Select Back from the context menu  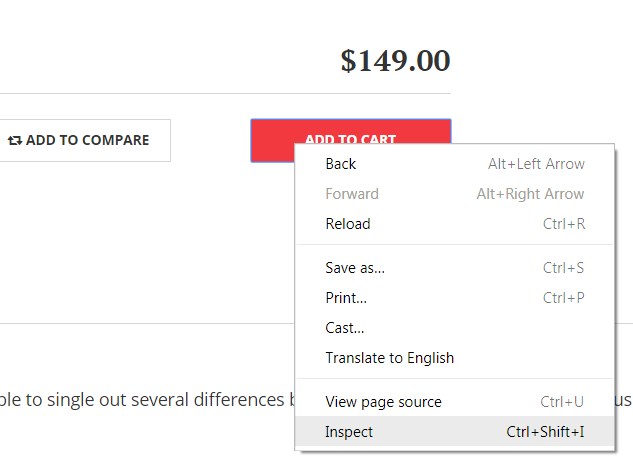tap(455, 164)
